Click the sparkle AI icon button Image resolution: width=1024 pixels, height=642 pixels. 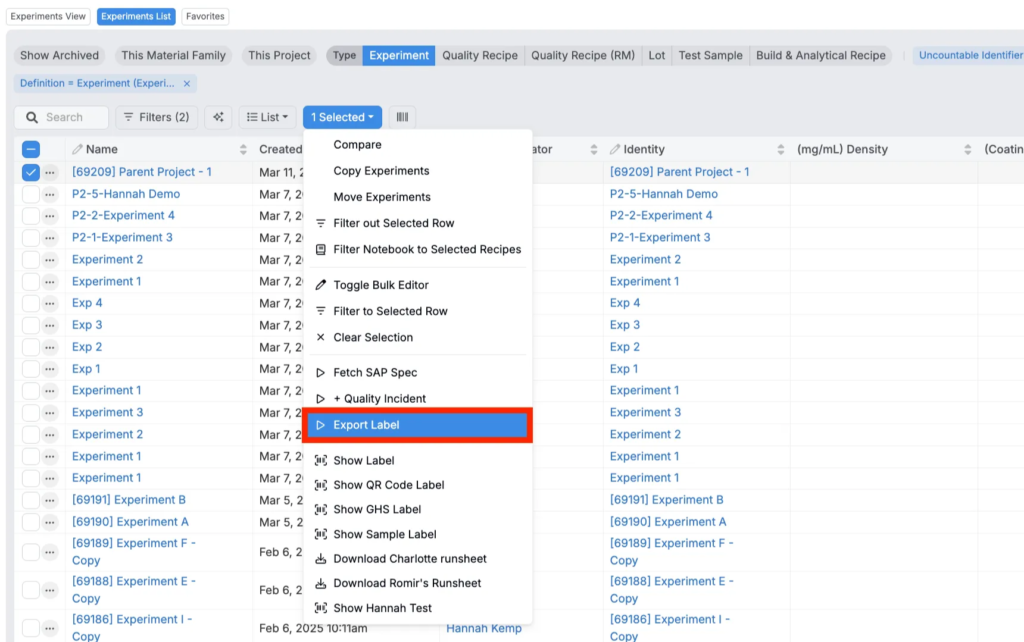coord(218,117)
